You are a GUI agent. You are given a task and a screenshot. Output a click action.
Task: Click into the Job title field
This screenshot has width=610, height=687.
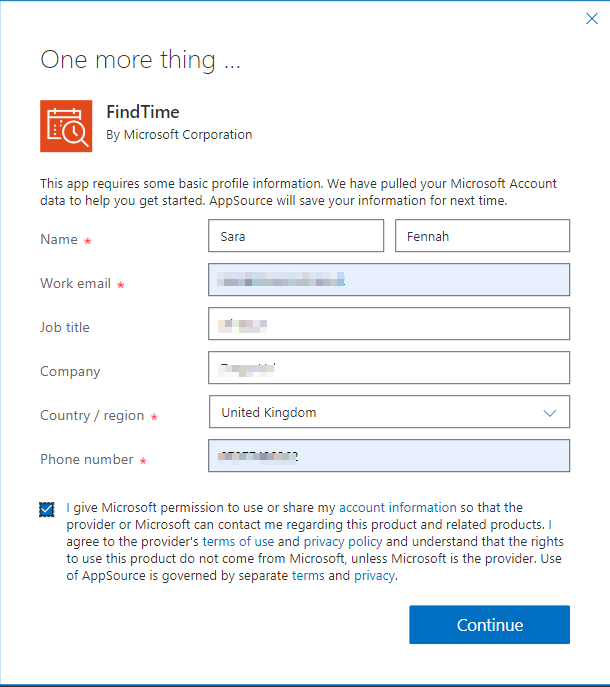coord(389,324)
